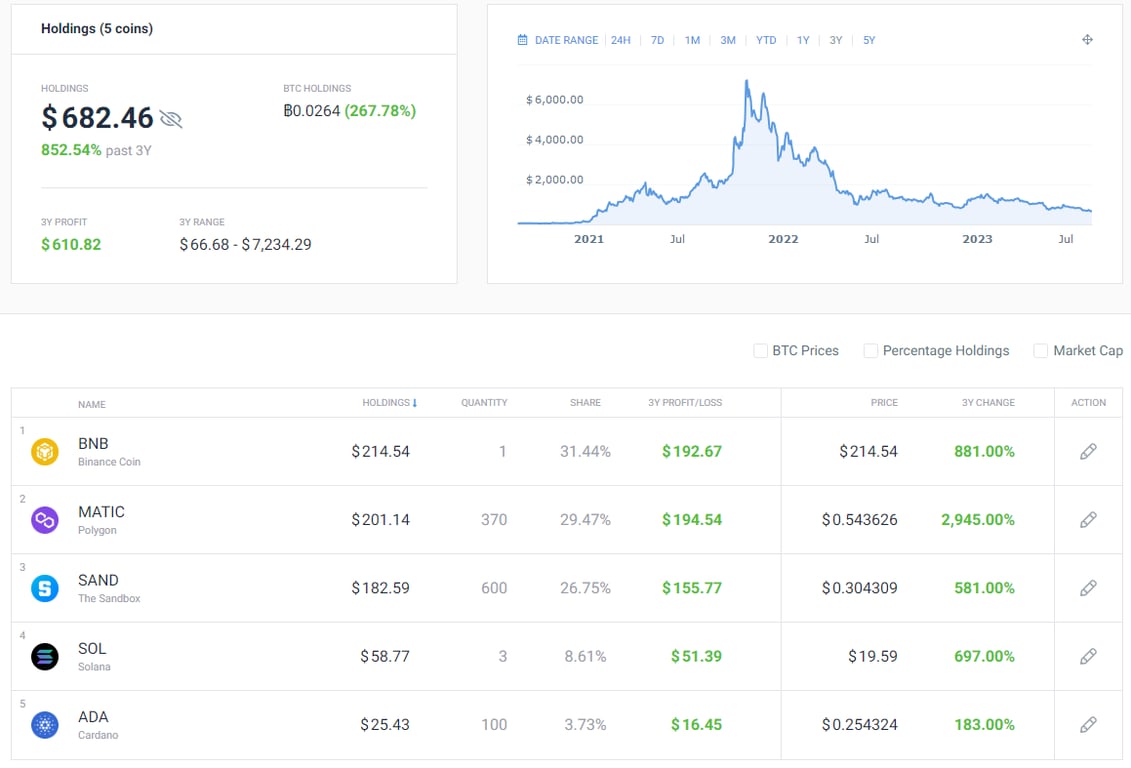Enable the BTC Prices checkbox

point(760,350)
